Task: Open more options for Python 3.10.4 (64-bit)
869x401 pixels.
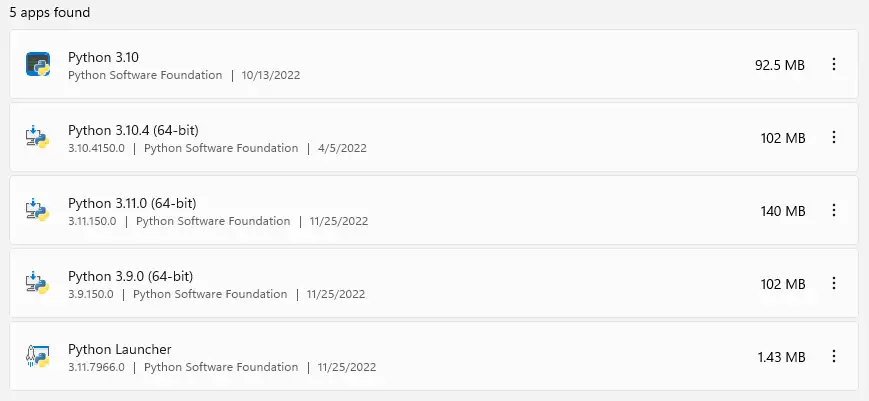Action: [x=834, y=137]
